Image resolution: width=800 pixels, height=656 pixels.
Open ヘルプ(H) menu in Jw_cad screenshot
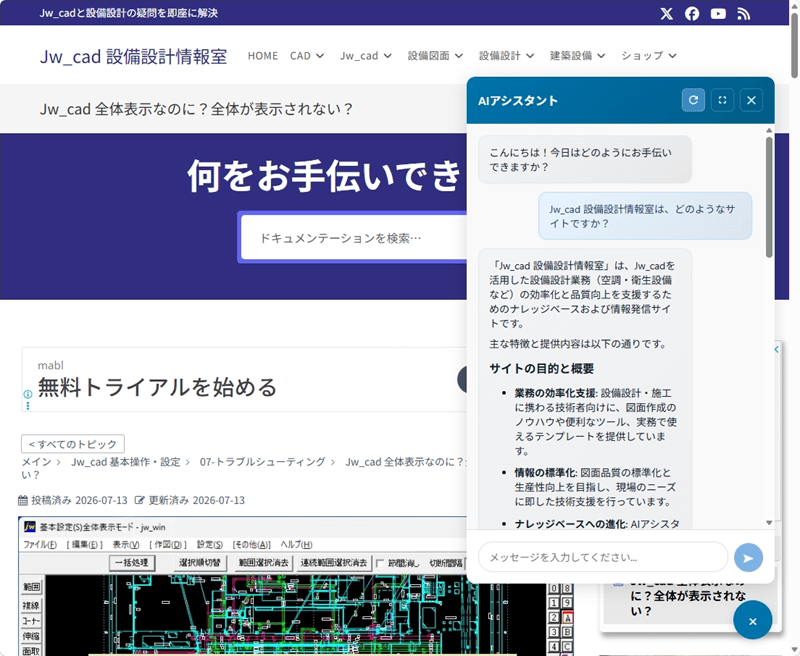(296, 544)
